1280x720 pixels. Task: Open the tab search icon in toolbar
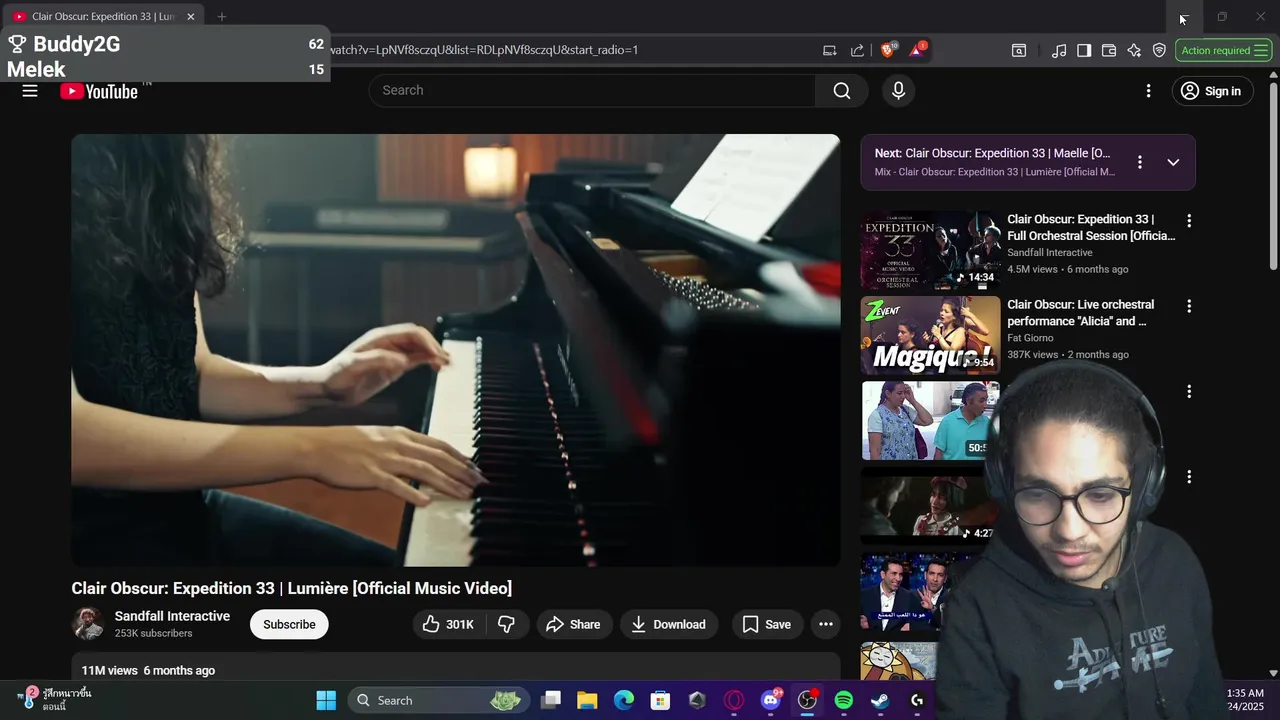click(x=1019, y=50)
